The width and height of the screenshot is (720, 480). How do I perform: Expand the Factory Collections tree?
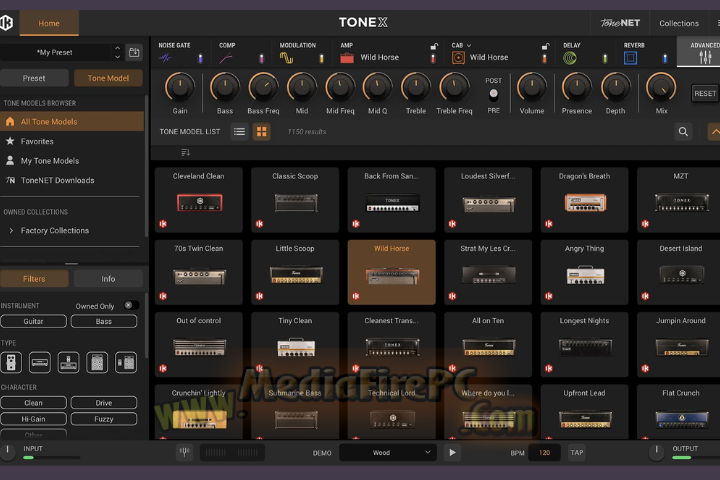coord(11,230)
